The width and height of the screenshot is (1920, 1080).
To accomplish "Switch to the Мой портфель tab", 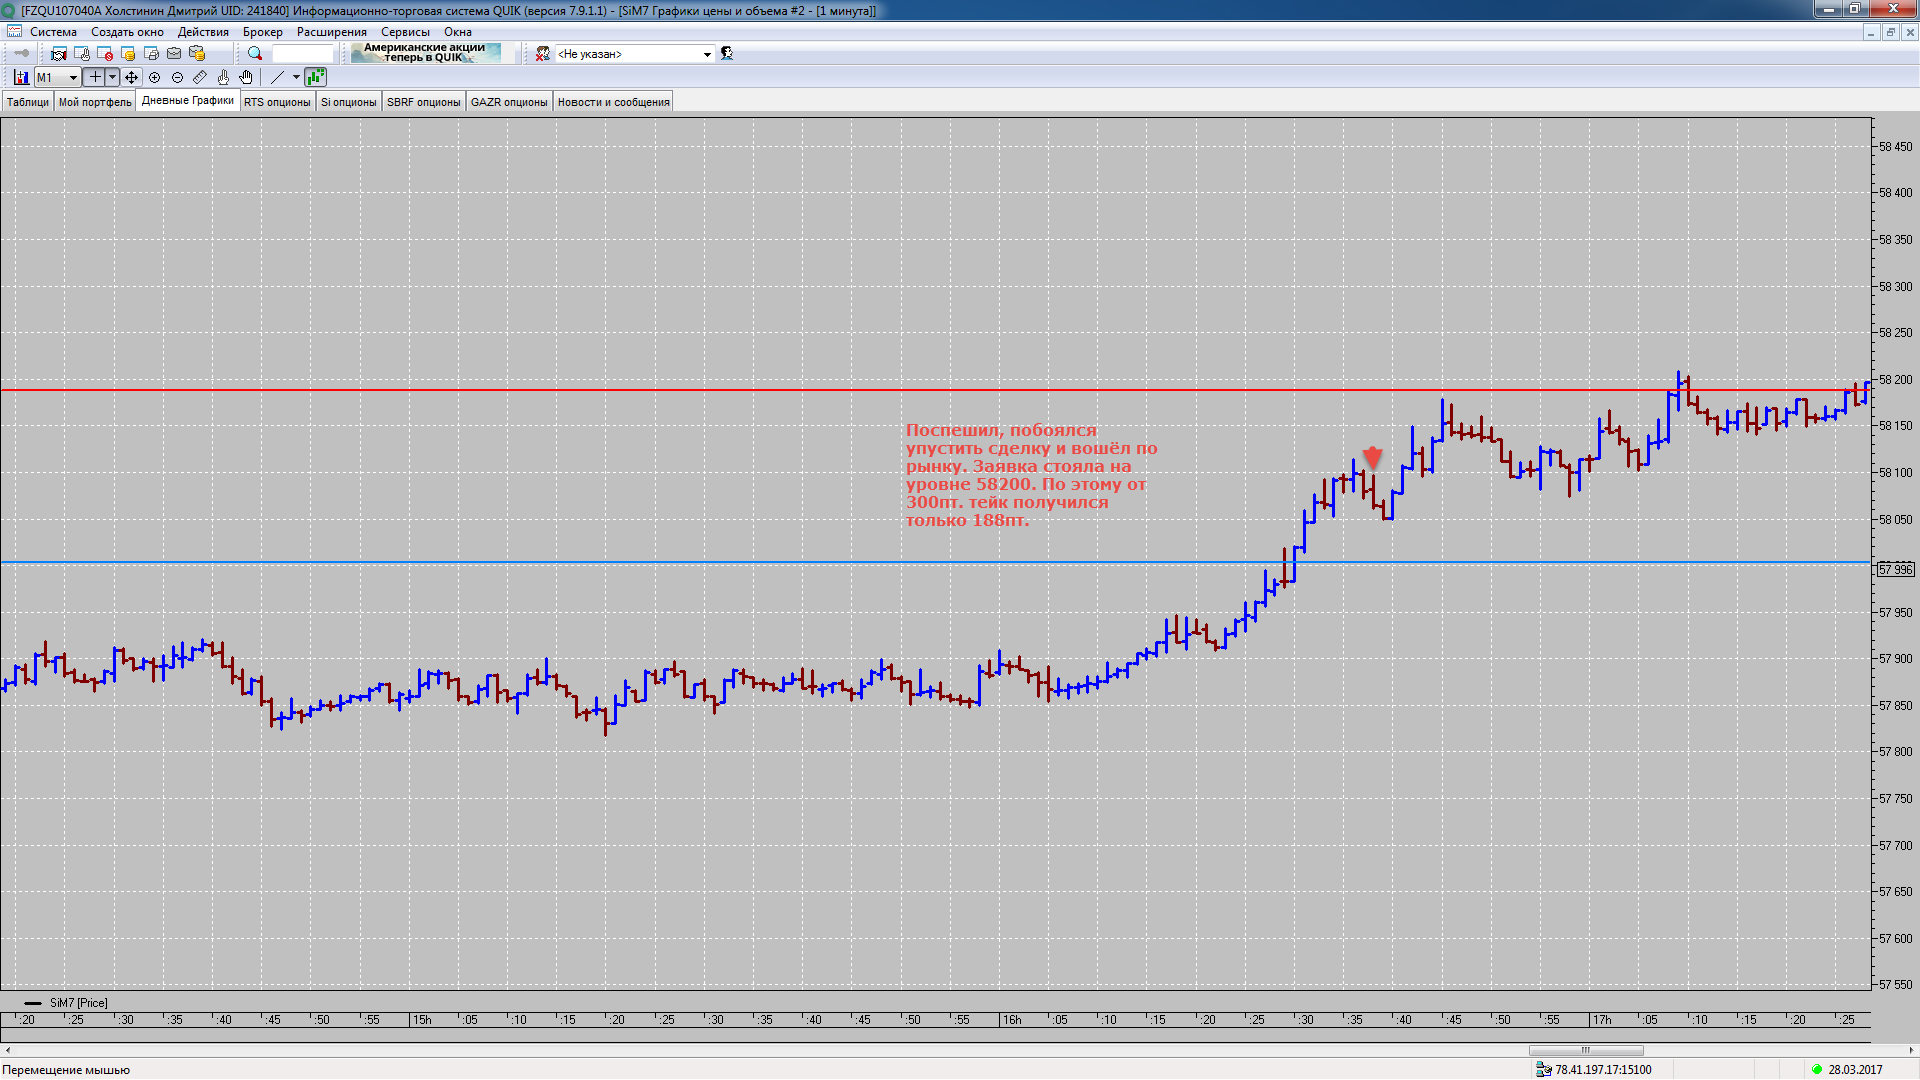I will pyautogui.click(x=95, y=102).
